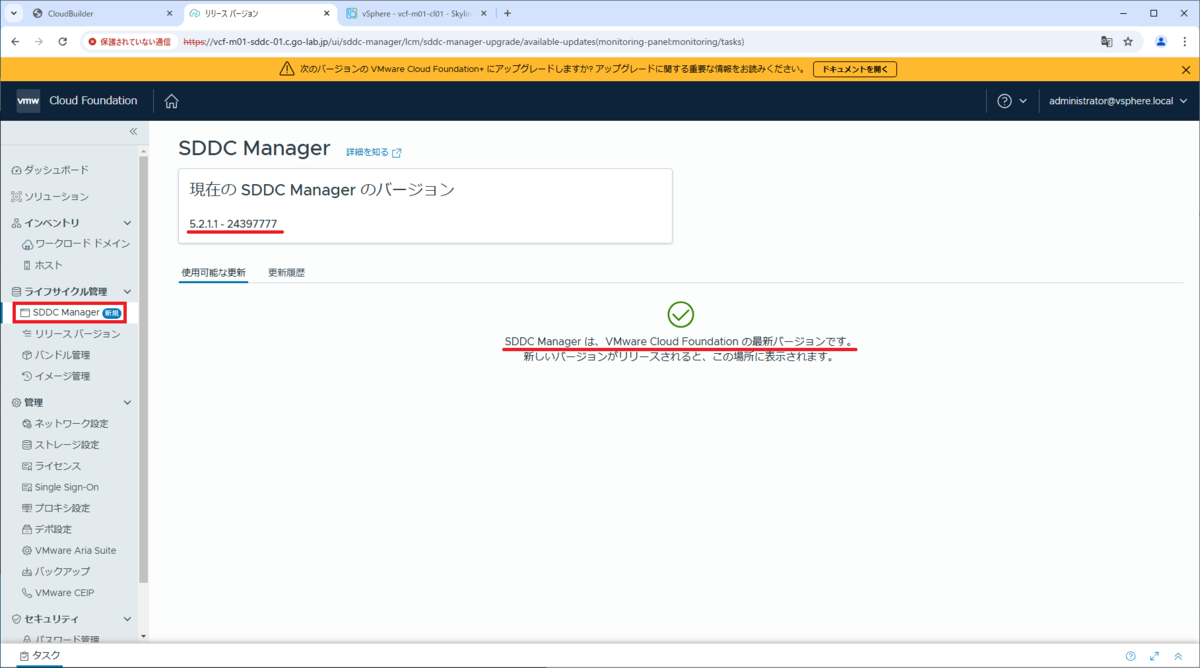
Task: Expand tasks panel with double-up chevron
Action: (1178, 656)
